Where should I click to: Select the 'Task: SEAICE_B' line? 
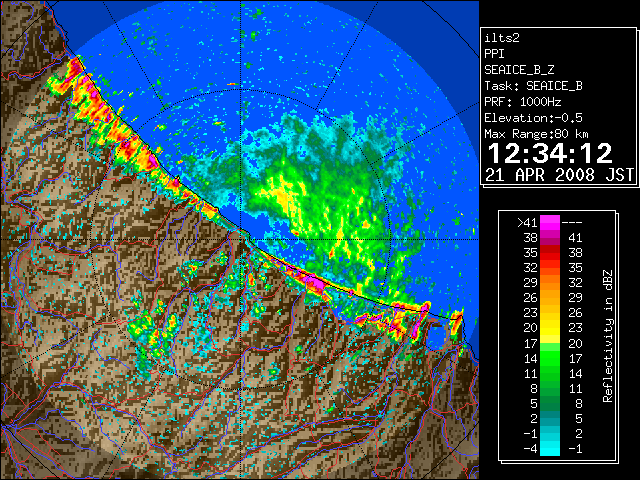pos(533,86)
